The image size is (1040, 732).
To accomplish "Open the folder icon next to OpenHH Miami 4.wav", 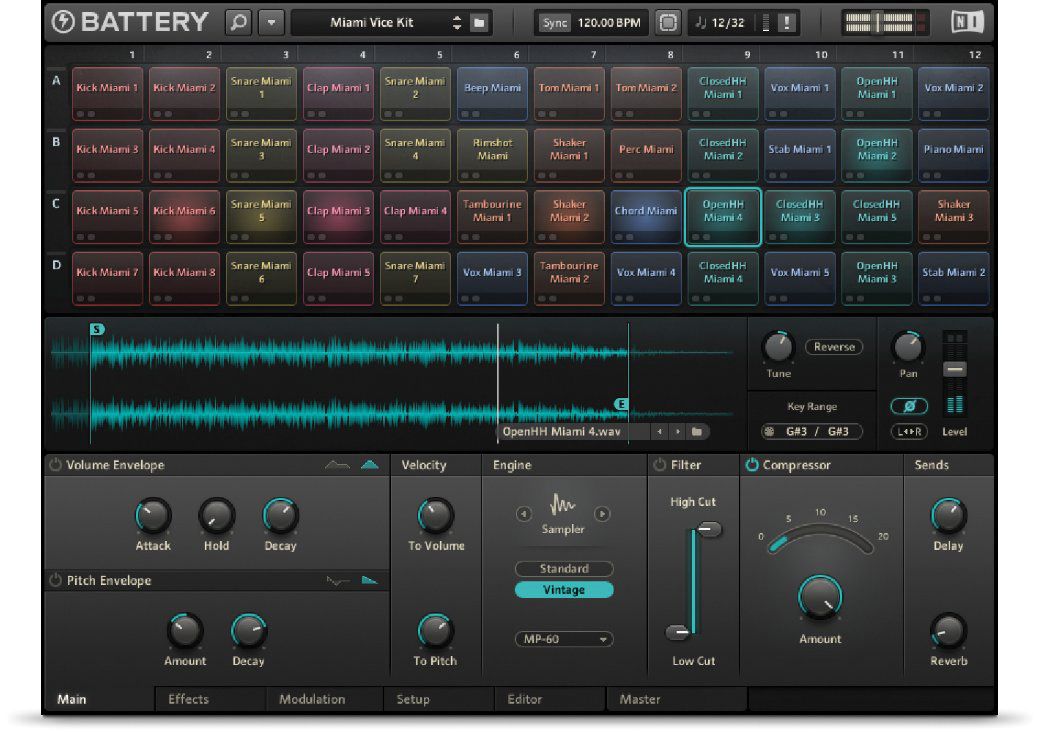I will click(698, 432).
